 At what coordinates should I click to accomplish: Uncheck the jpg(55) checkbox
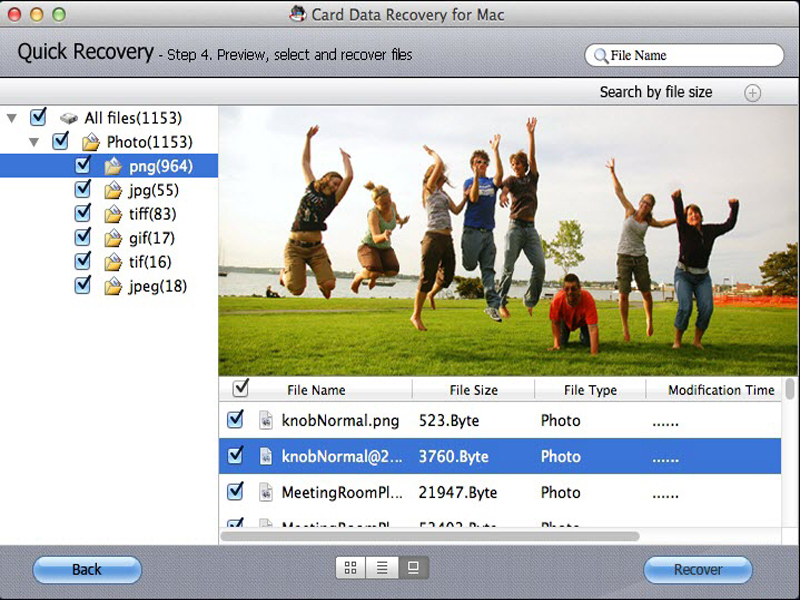coord(84,189)
